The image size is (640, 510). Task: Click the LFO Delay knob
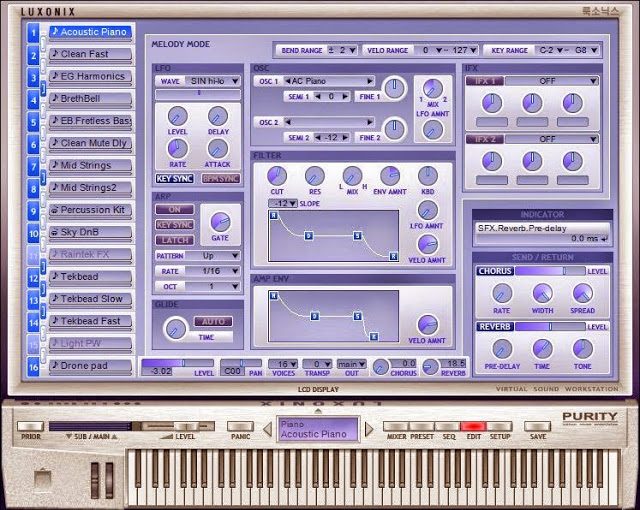click(x=218, y=117)
